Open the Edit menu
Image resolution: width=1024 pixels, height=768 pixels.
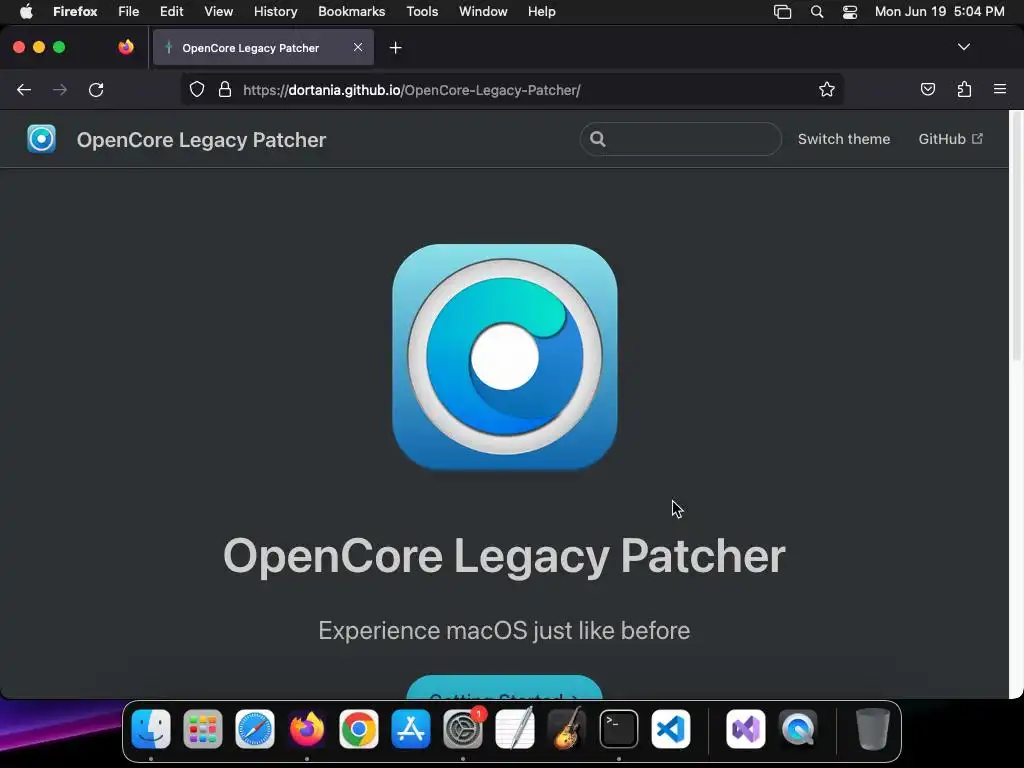tap(171, 12)
